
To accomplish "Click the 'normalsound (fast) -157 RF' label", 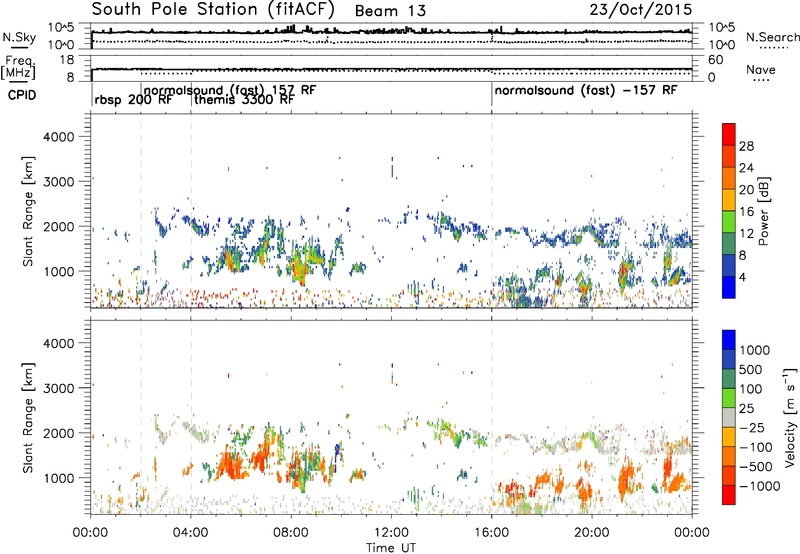I will point(586,91).
